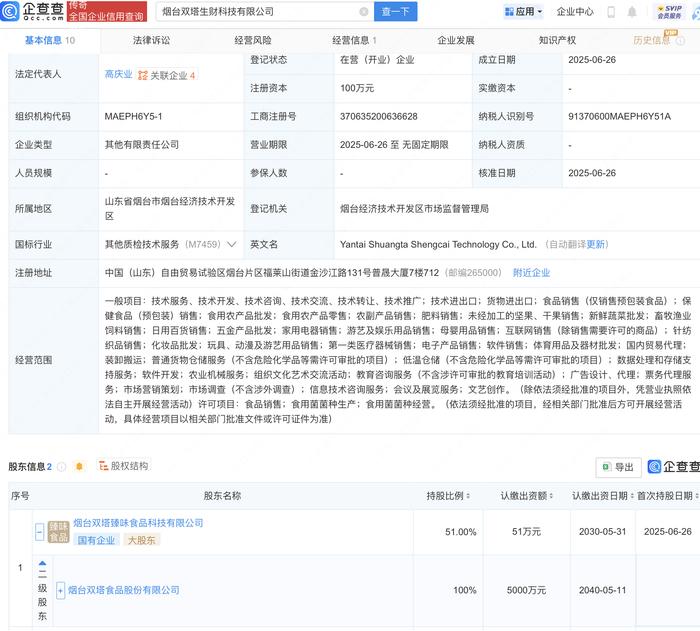Click 2040-05-11 date cell
Viewport: 700px width, 631px height.
[602, 590]
